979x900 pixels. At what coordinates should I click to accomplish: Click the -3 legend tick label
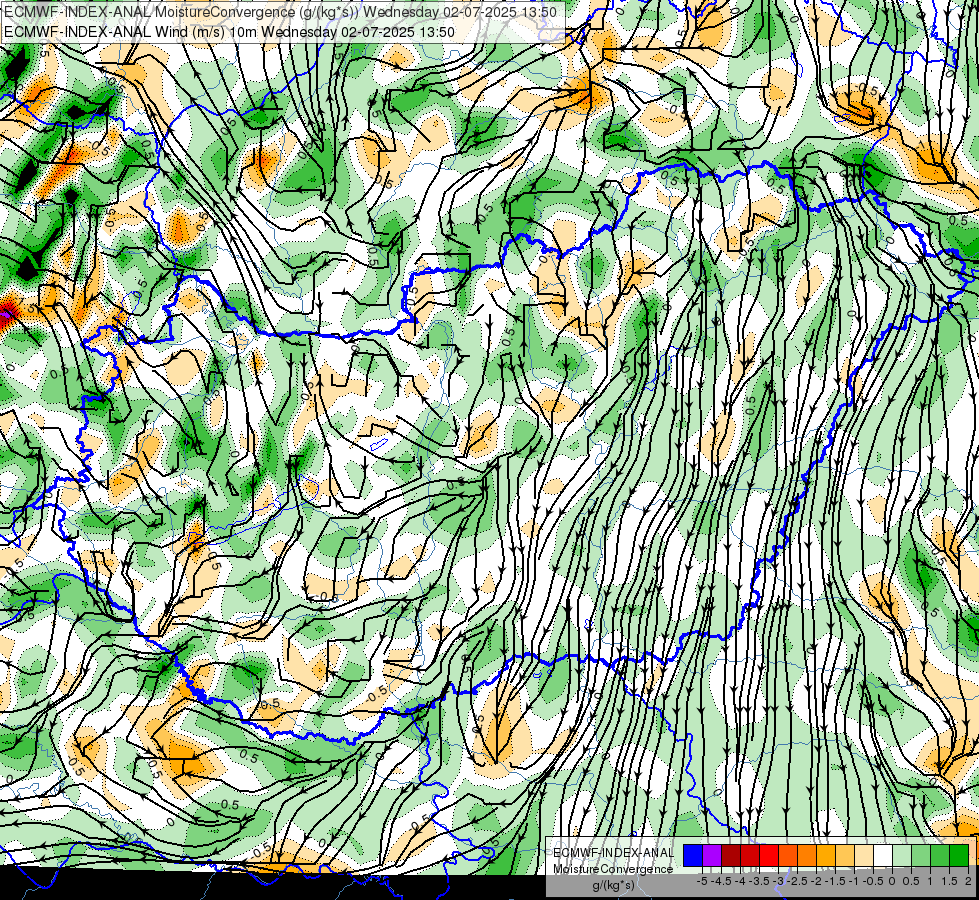[779, 881]
